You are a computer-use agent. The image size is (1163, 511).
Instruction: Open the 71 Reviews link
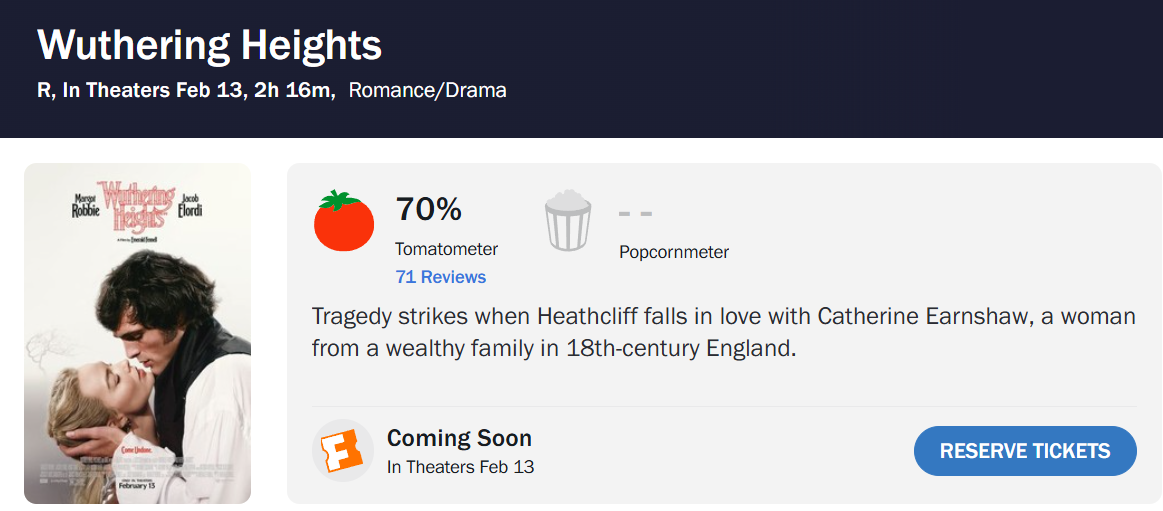[440, 277]
